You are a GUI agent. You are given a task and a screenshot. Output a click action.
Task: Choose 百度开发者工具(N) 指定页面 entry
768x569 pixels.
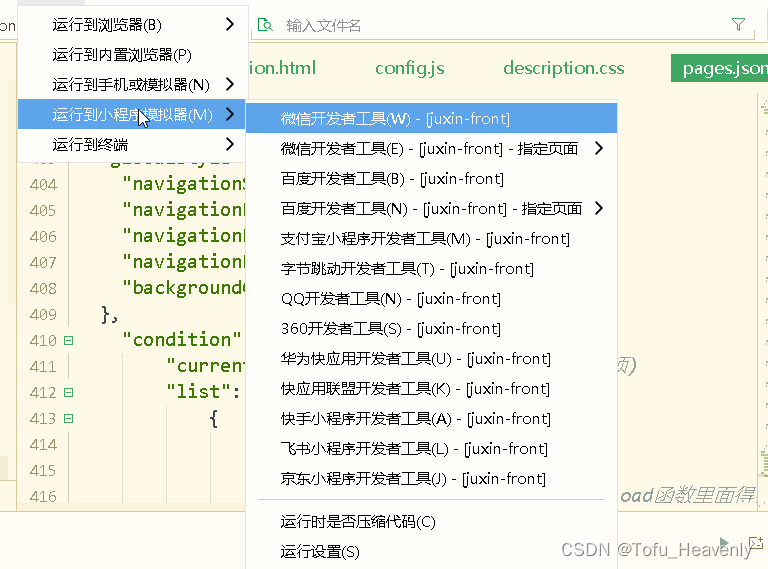click(x=431, y=209)
